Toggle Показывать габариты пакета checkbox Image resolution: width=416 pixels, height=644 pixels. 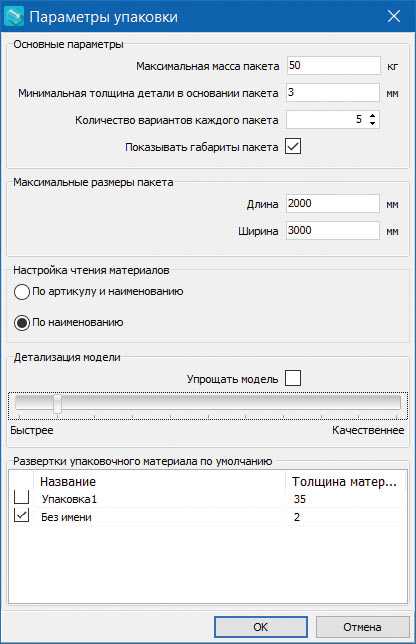click(293, 146)
